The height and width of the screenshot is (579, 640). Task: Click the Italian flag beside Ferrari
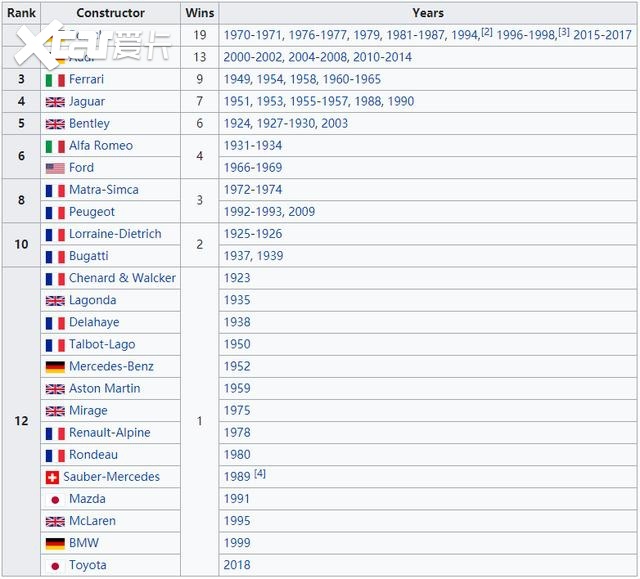pos(55,80)
